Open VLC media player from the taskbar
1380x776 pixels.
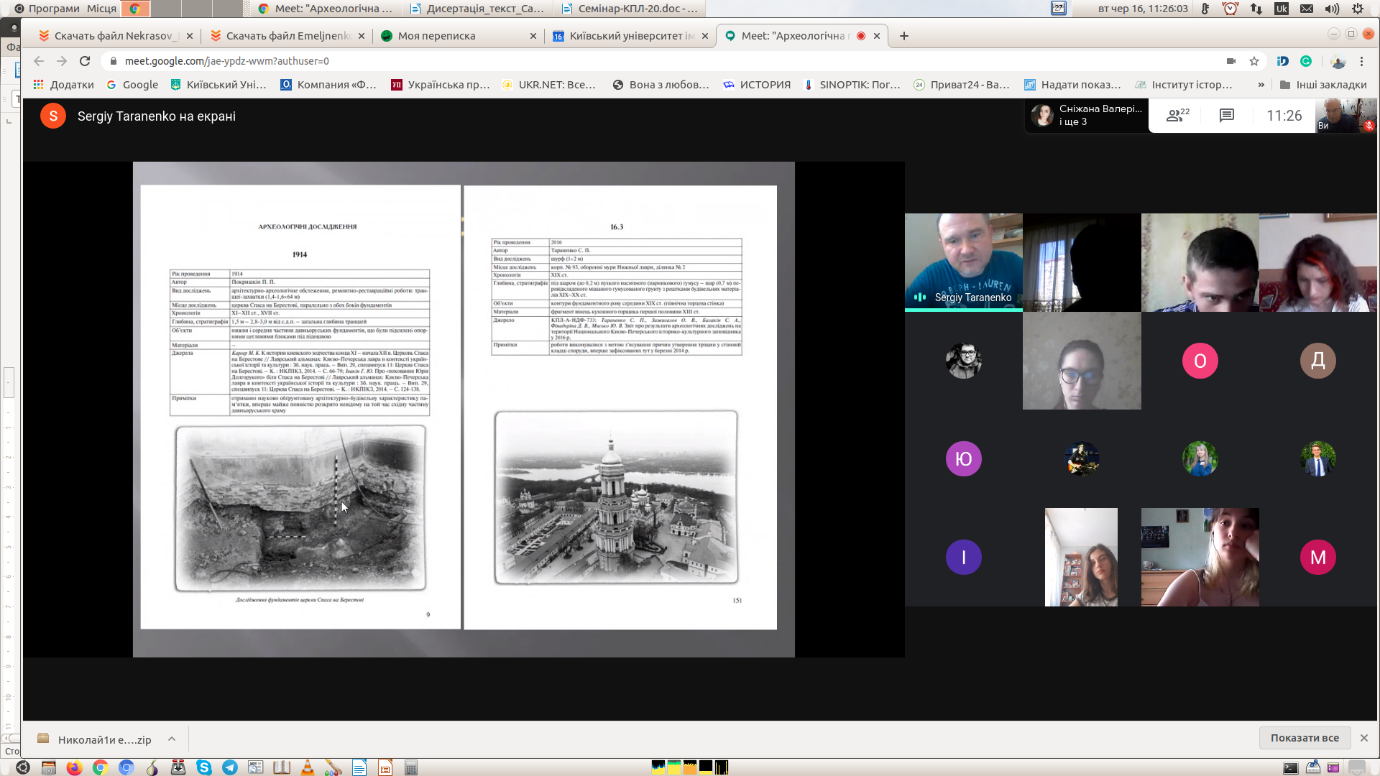point(308,768)
